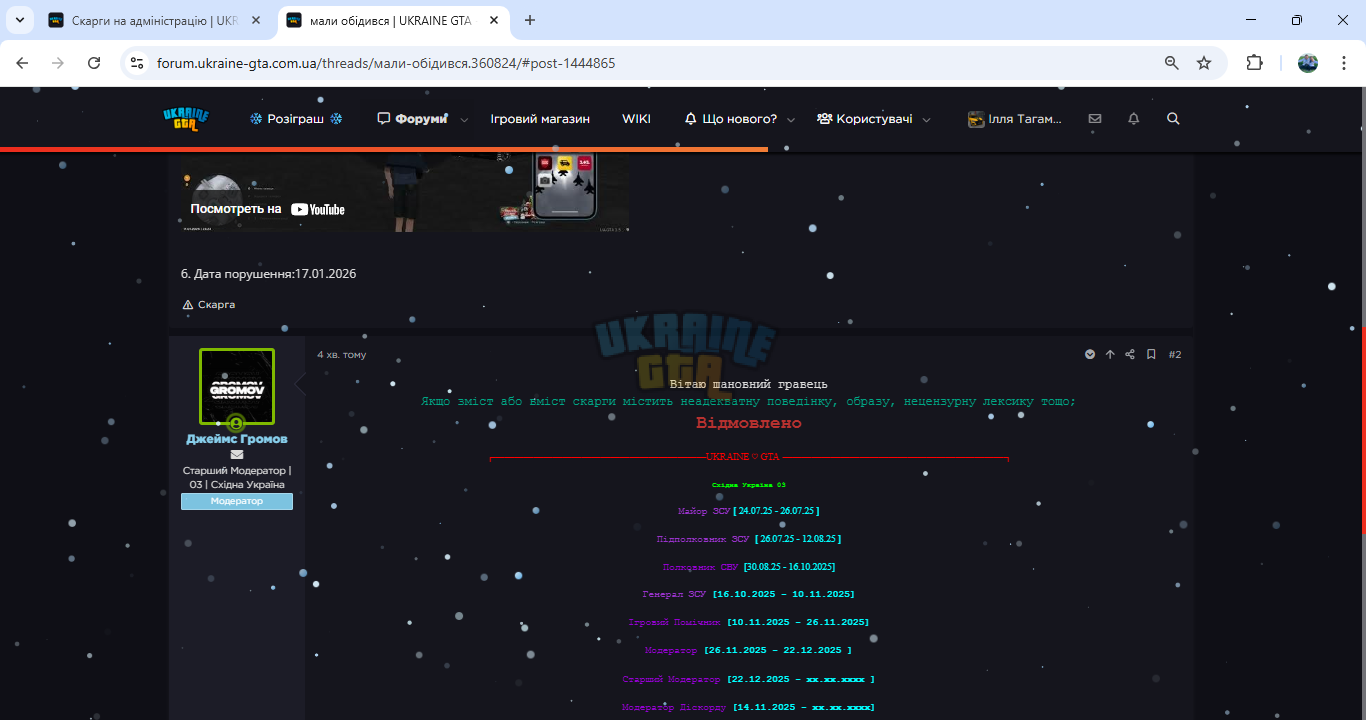Screen dimensions: 1366x720
Task: View site information icon in address bar
Action: 138,63
